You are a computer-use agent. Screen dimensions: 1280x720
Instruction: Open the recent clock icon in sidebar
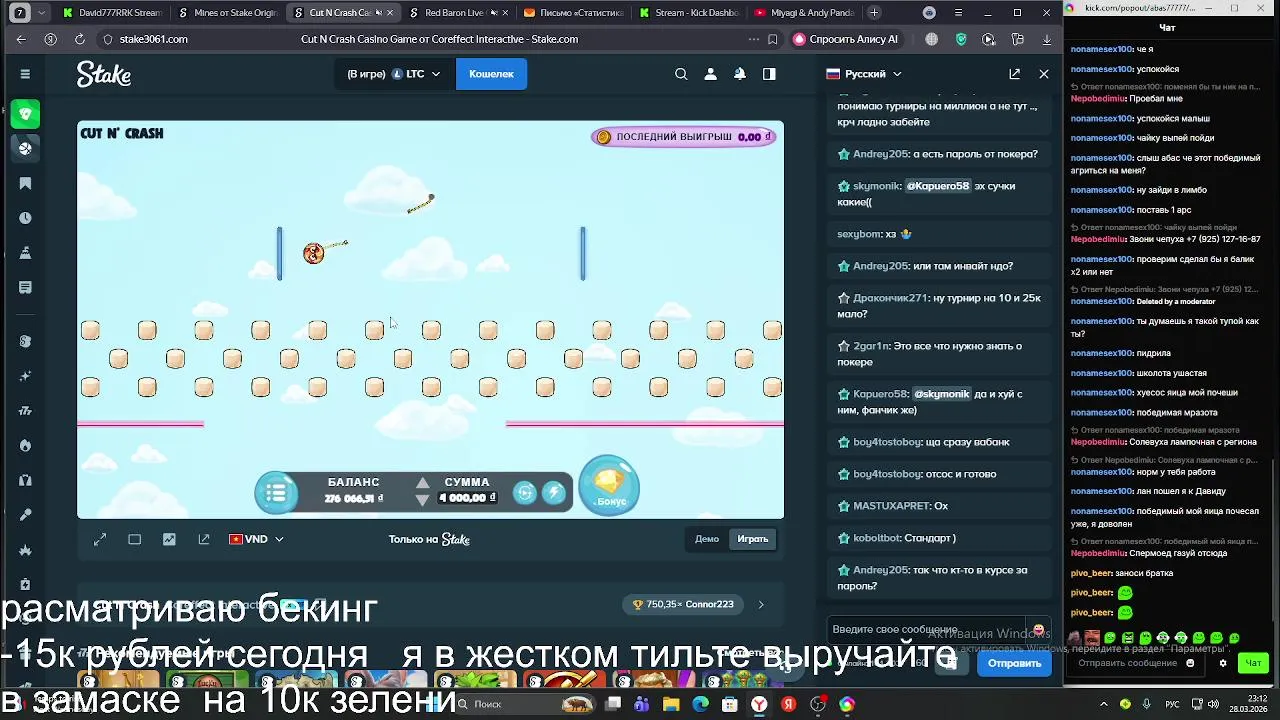click(25, 218)
